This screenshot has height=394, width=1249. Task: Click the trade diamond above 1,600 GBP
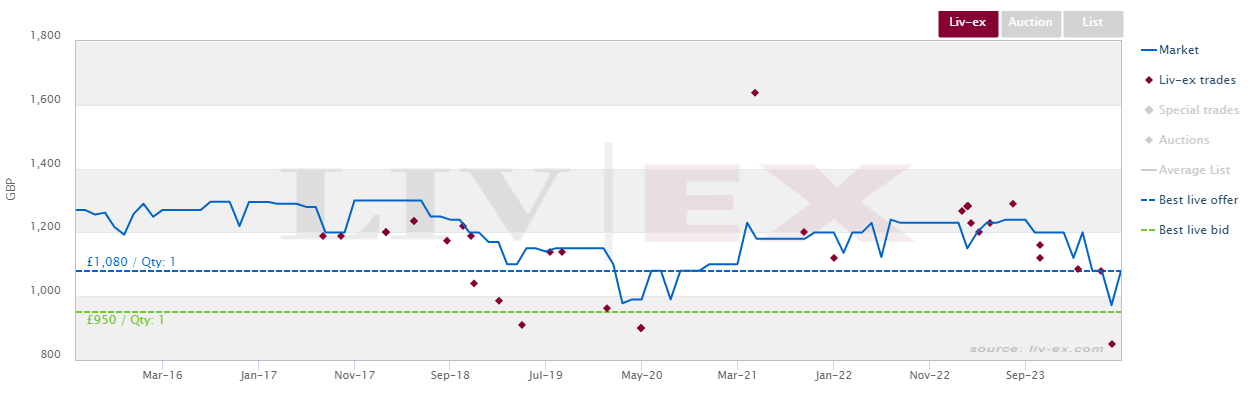[755, 93]
